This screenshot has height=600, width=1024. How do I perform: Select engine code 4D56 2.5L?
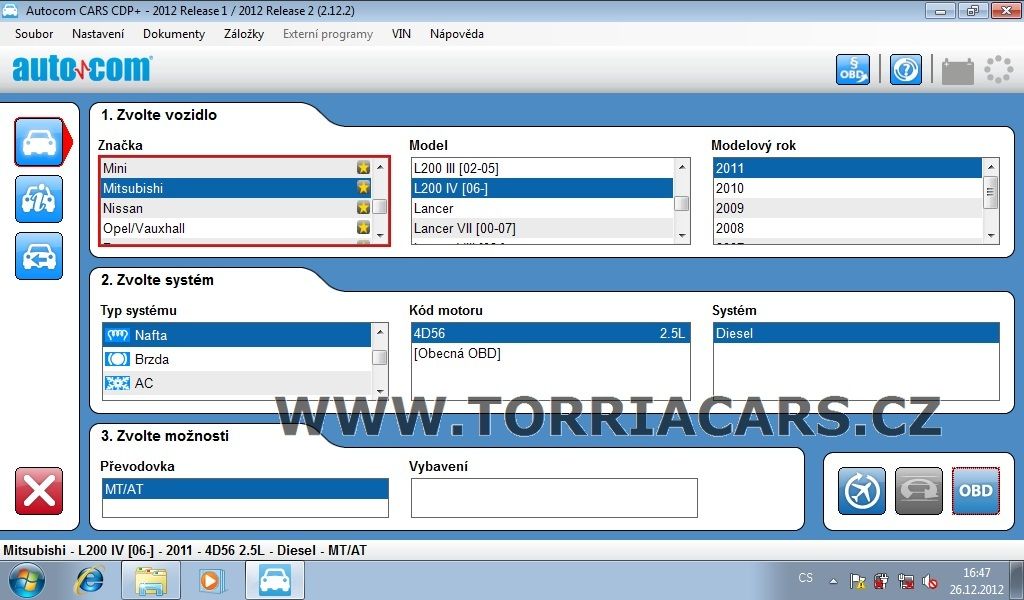point(550,333)
